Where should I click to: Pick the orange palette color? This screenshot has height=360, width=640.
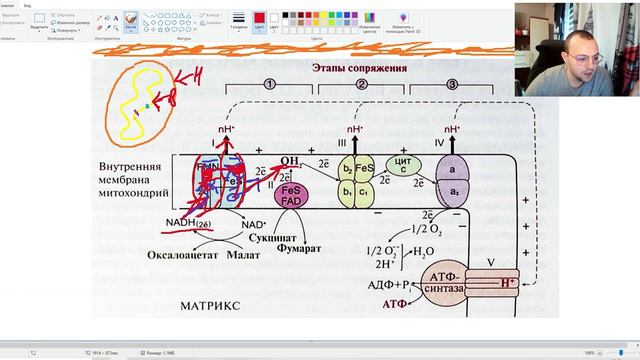click(316, 15)
